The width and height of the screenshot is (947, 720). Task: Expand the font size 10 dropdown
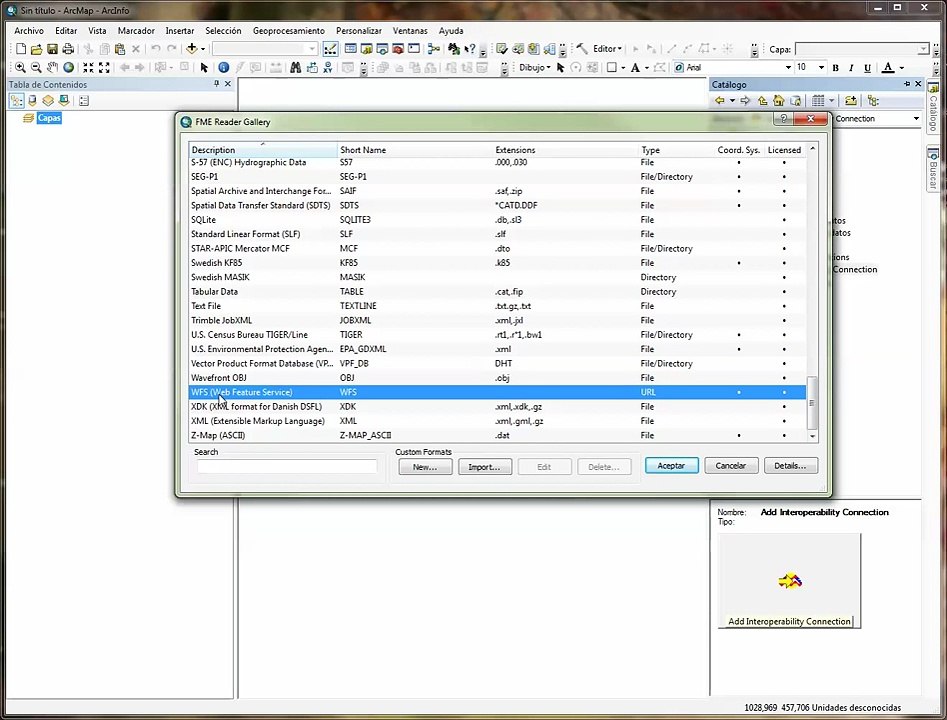821,68
